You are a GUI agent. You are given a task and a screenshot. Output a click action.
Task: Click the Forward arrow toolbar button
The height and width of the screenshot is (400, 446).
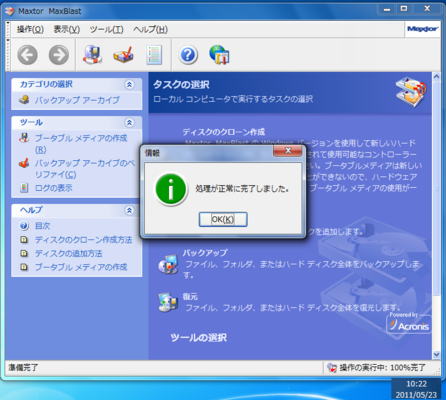tap(59, 55)
